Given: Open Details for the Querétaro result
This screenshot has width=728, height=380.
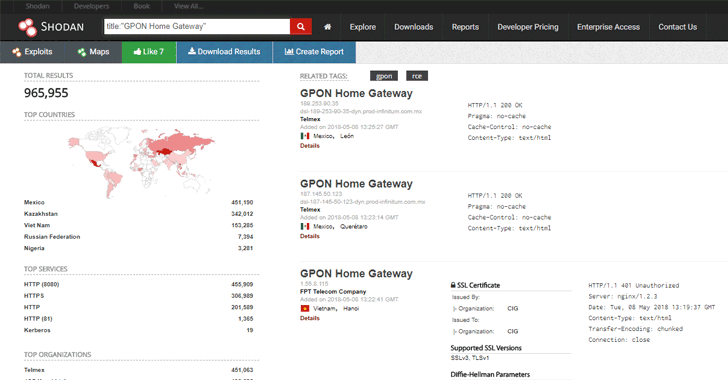Looking at the screenshot, I should point(310,236).
